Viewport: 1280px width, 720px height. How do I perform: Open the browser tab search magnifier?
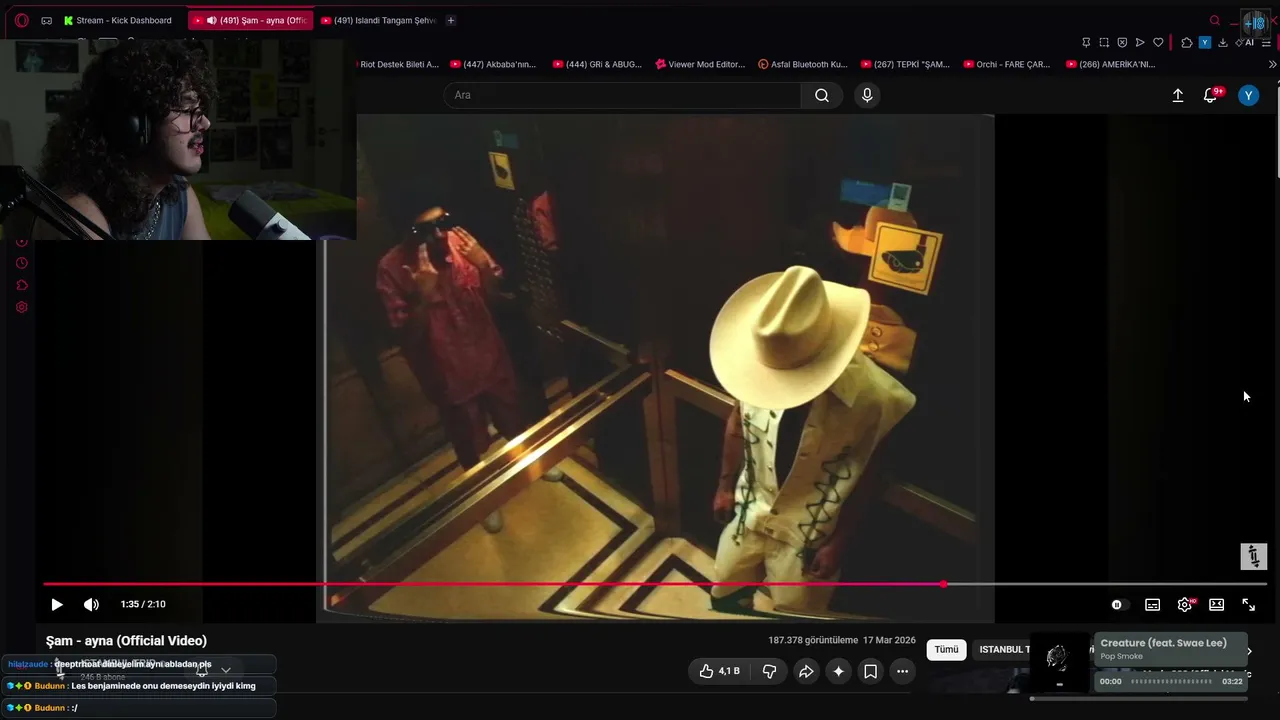(1215, 20)
